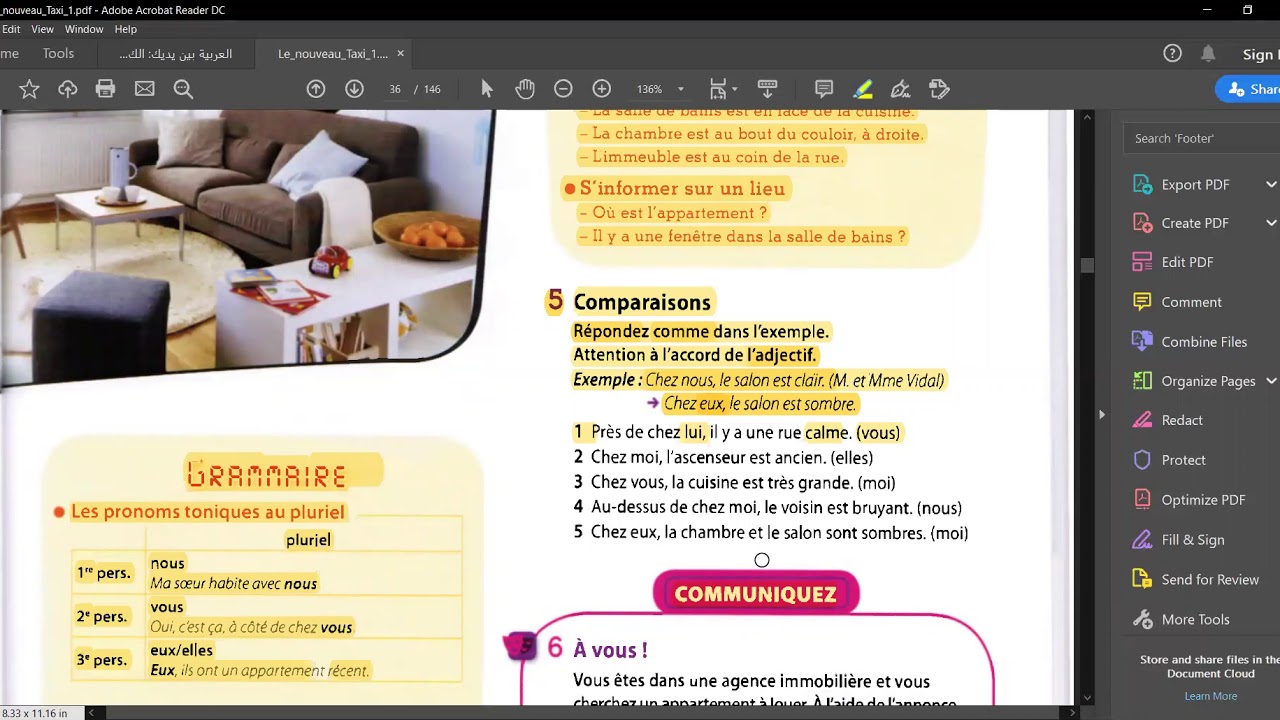Open the Help menu

[125, 29]
